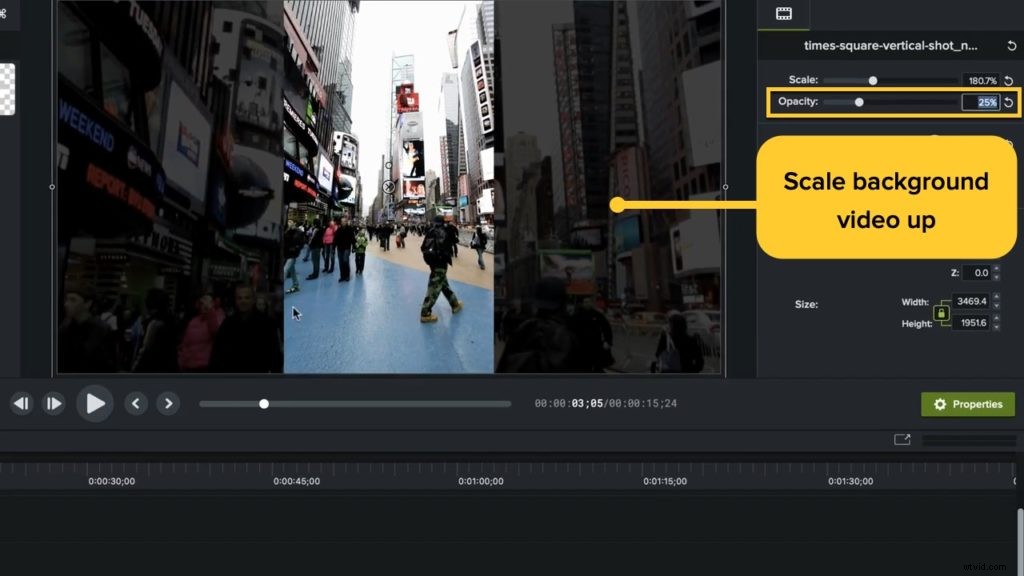Step forward one frame
1024x576 pixels.
[54, 402]
